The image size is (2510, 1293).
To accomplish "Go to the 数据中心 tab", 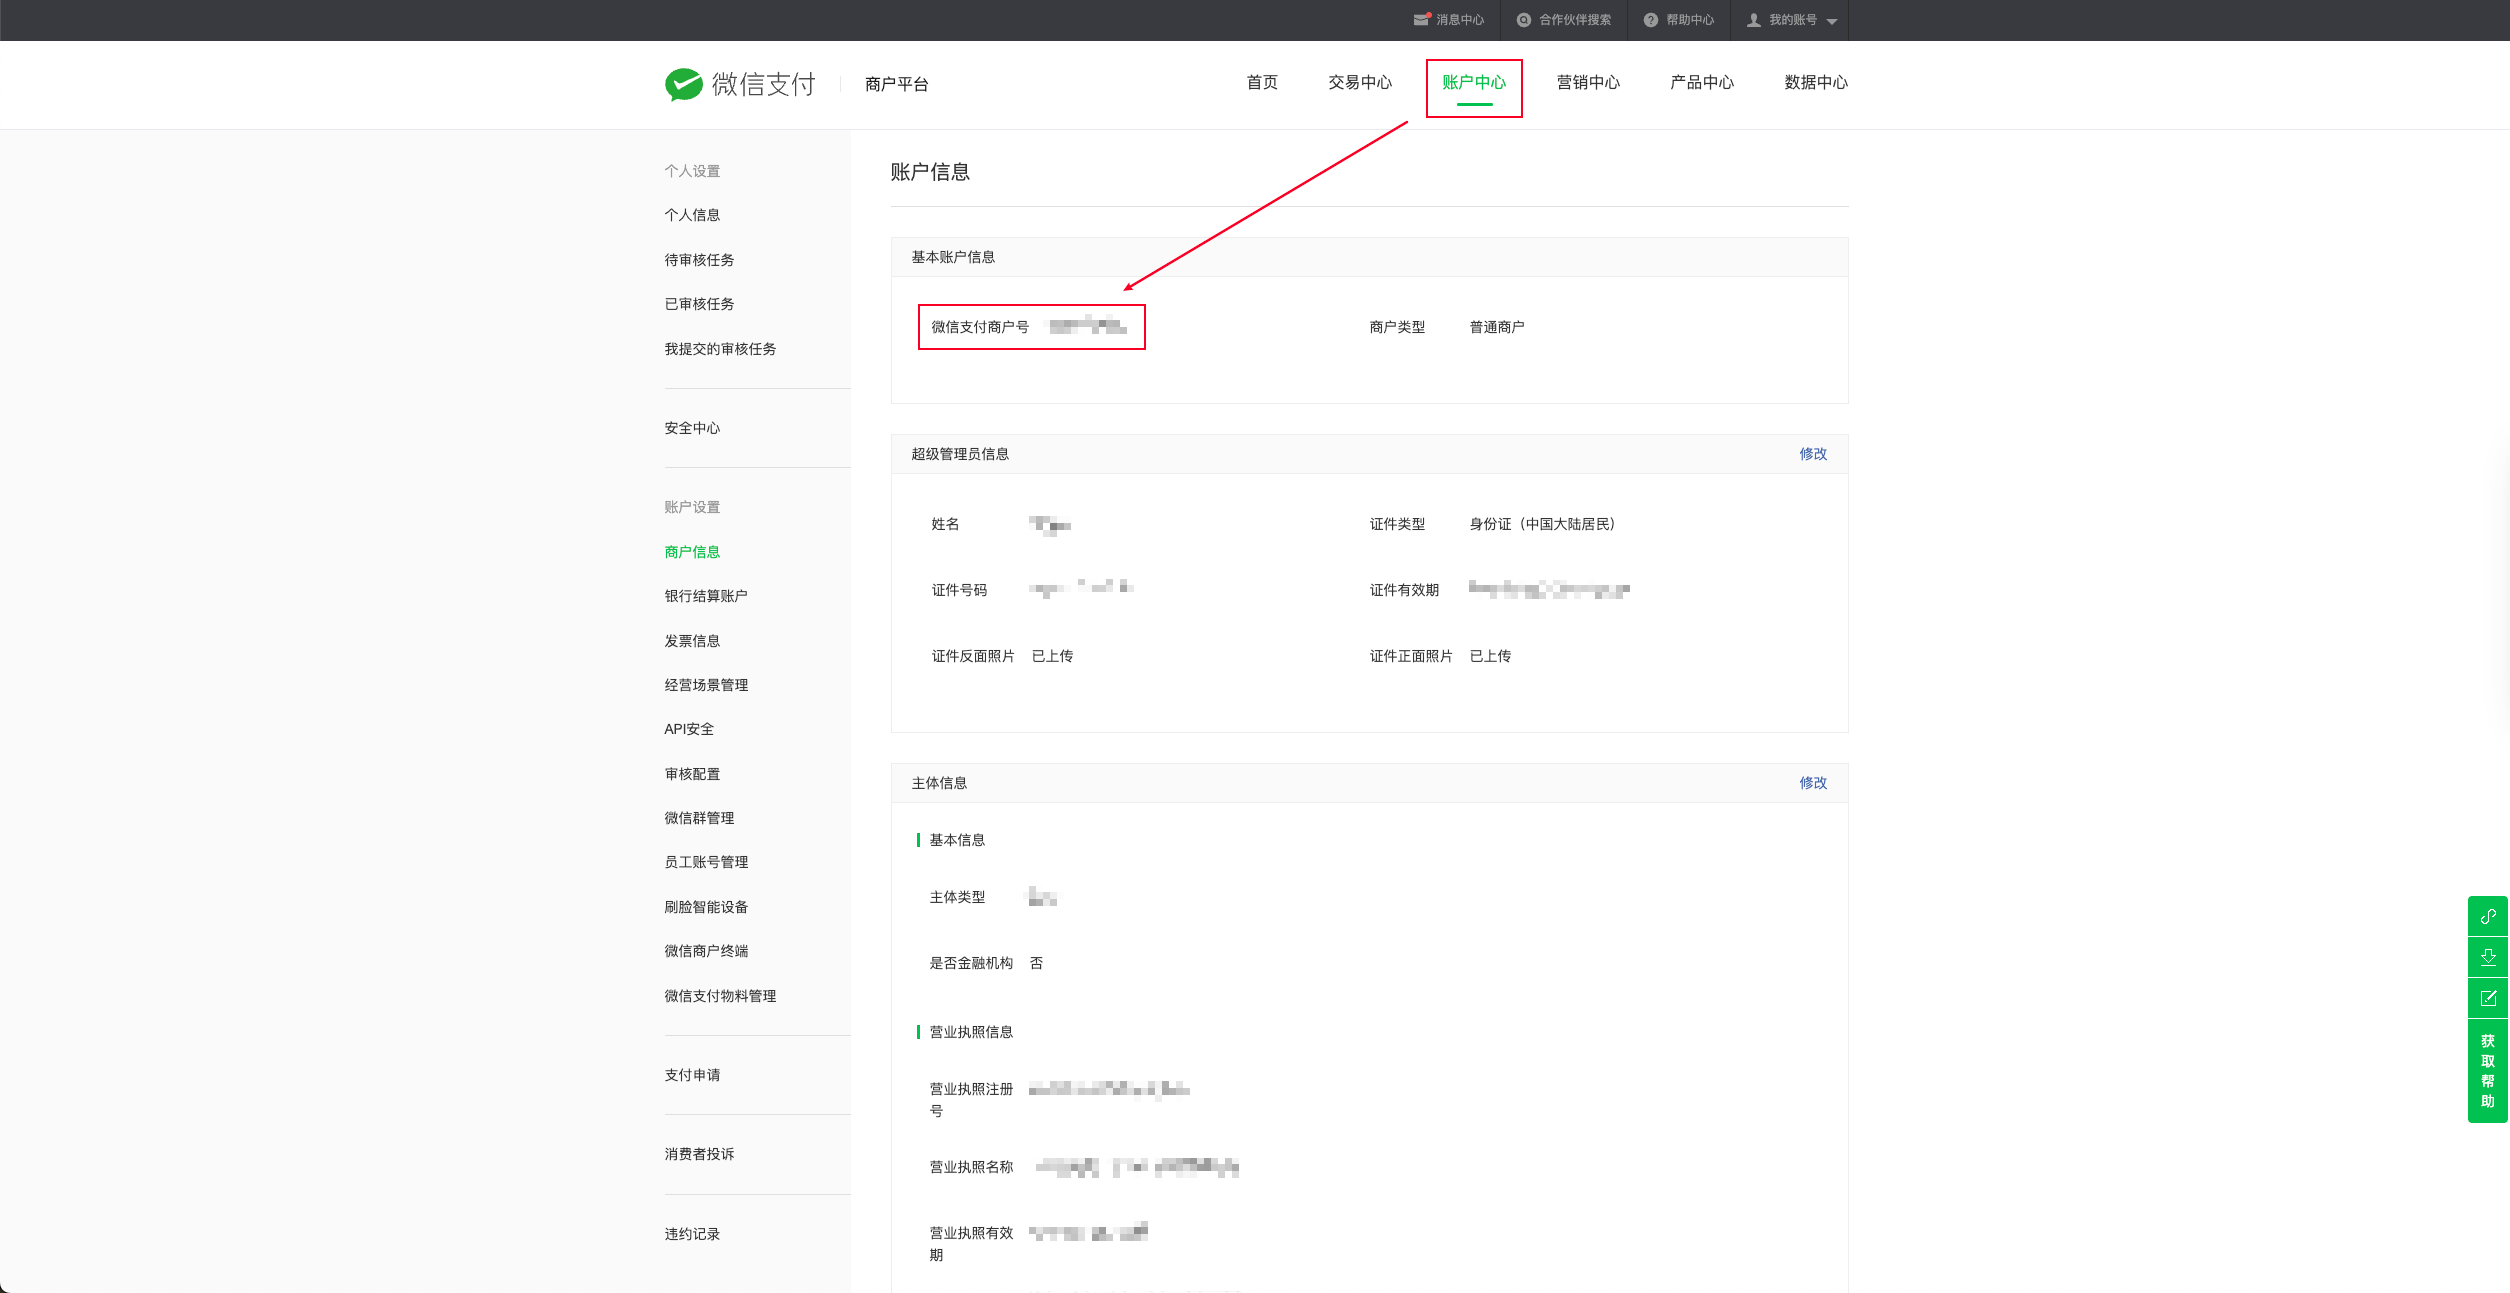I will [1815, 83].
